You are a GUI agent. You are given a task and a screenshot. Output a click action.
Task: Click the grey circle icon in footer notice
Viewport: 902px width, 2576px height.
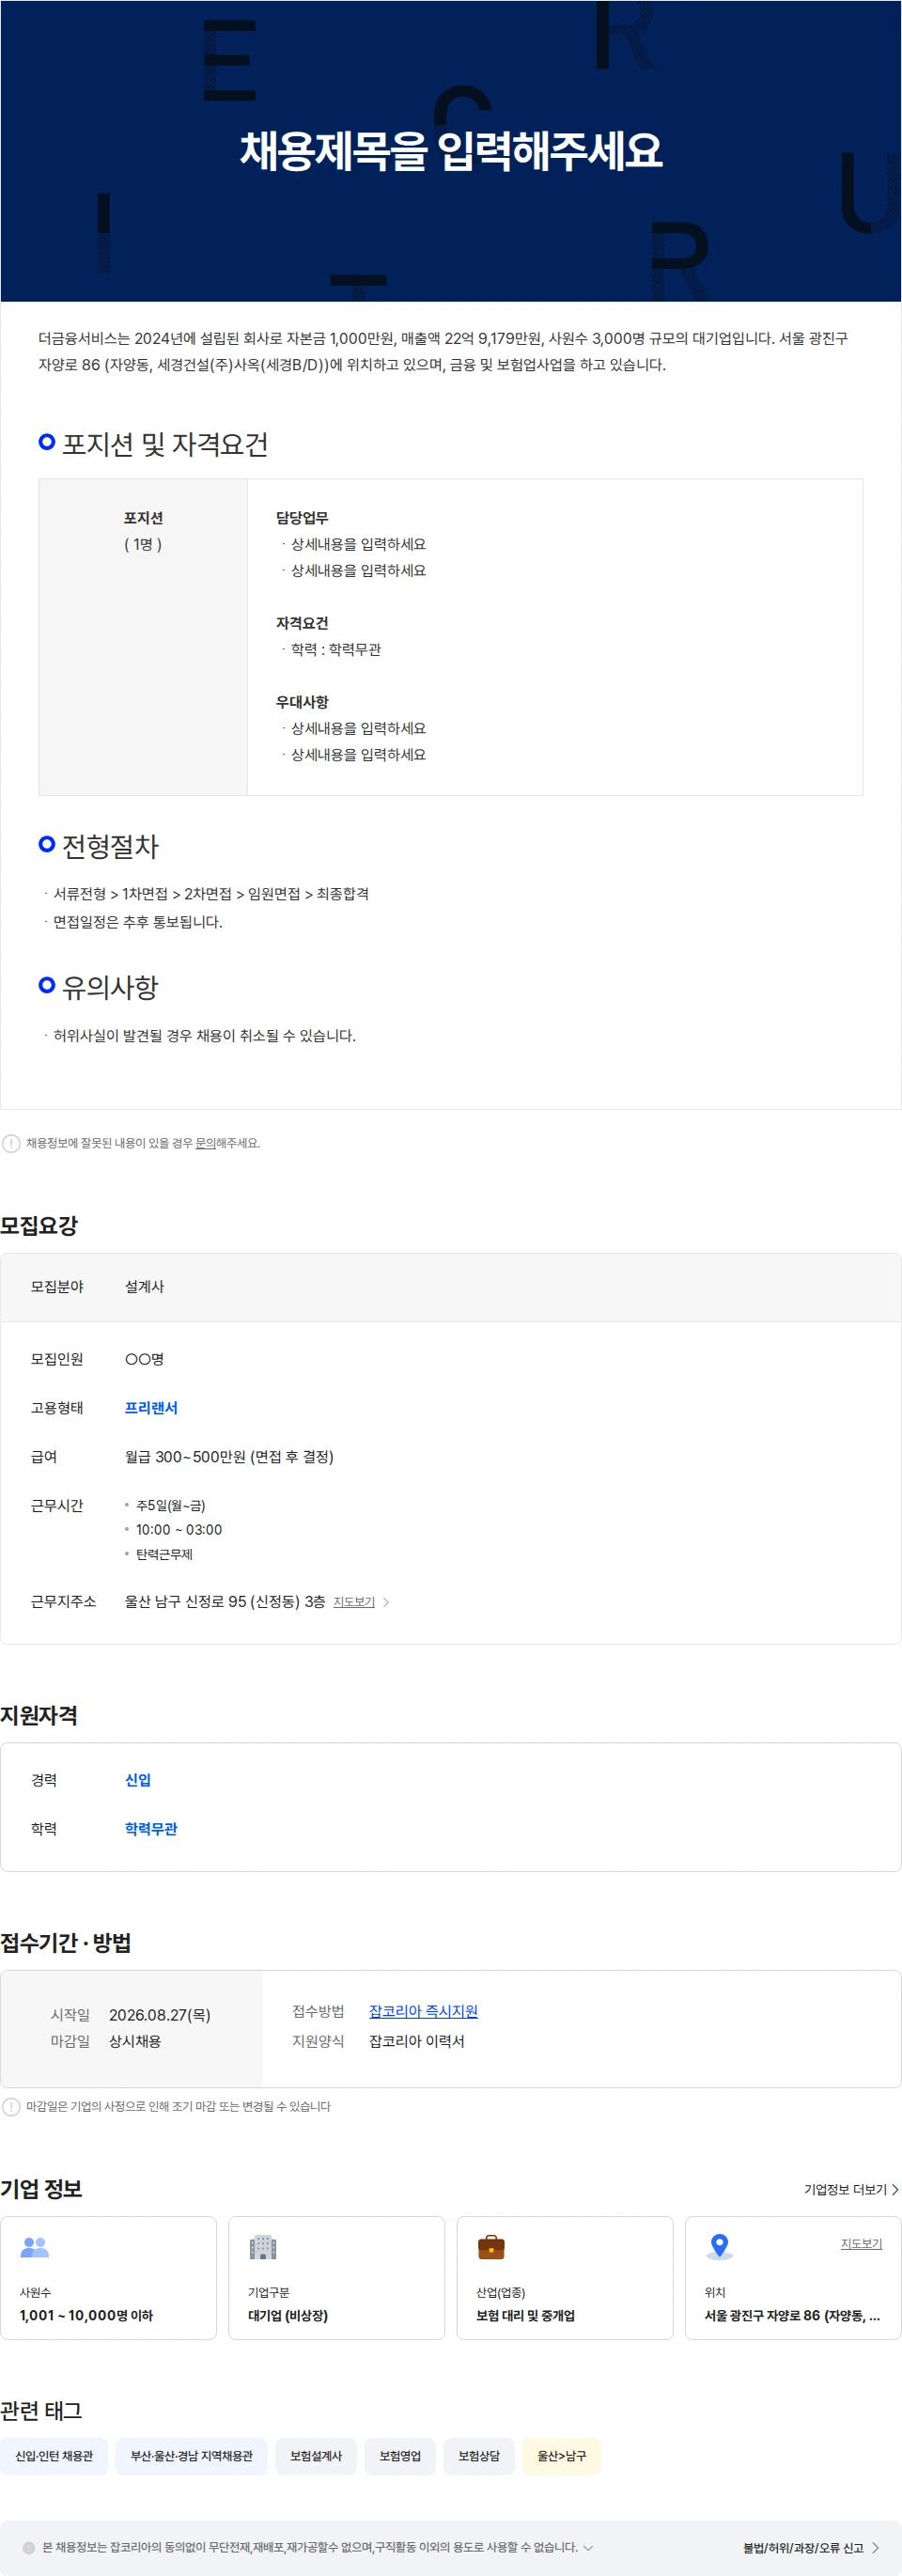point(29,2547)
